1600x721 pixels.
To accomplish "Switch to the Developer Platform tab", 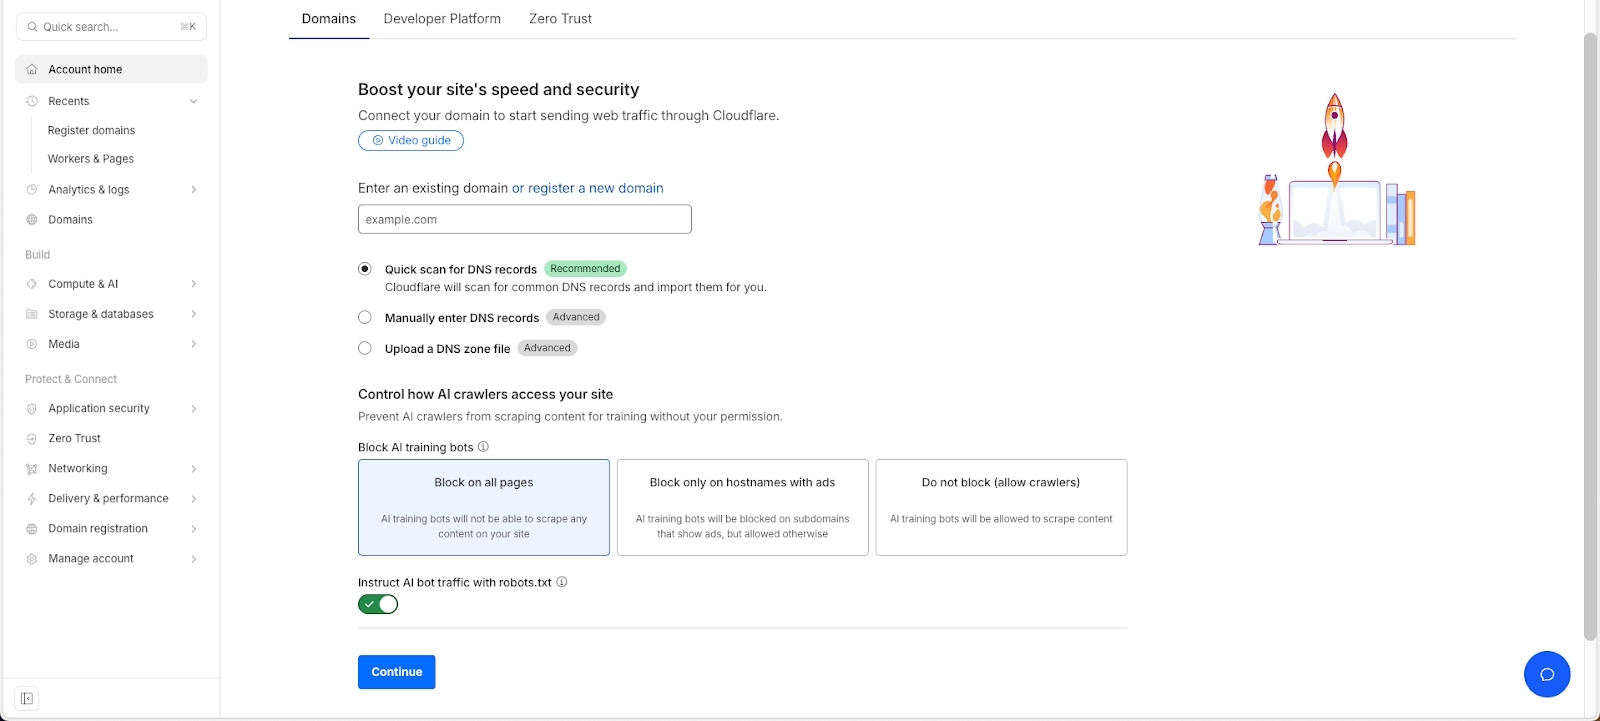I will 442,19.
